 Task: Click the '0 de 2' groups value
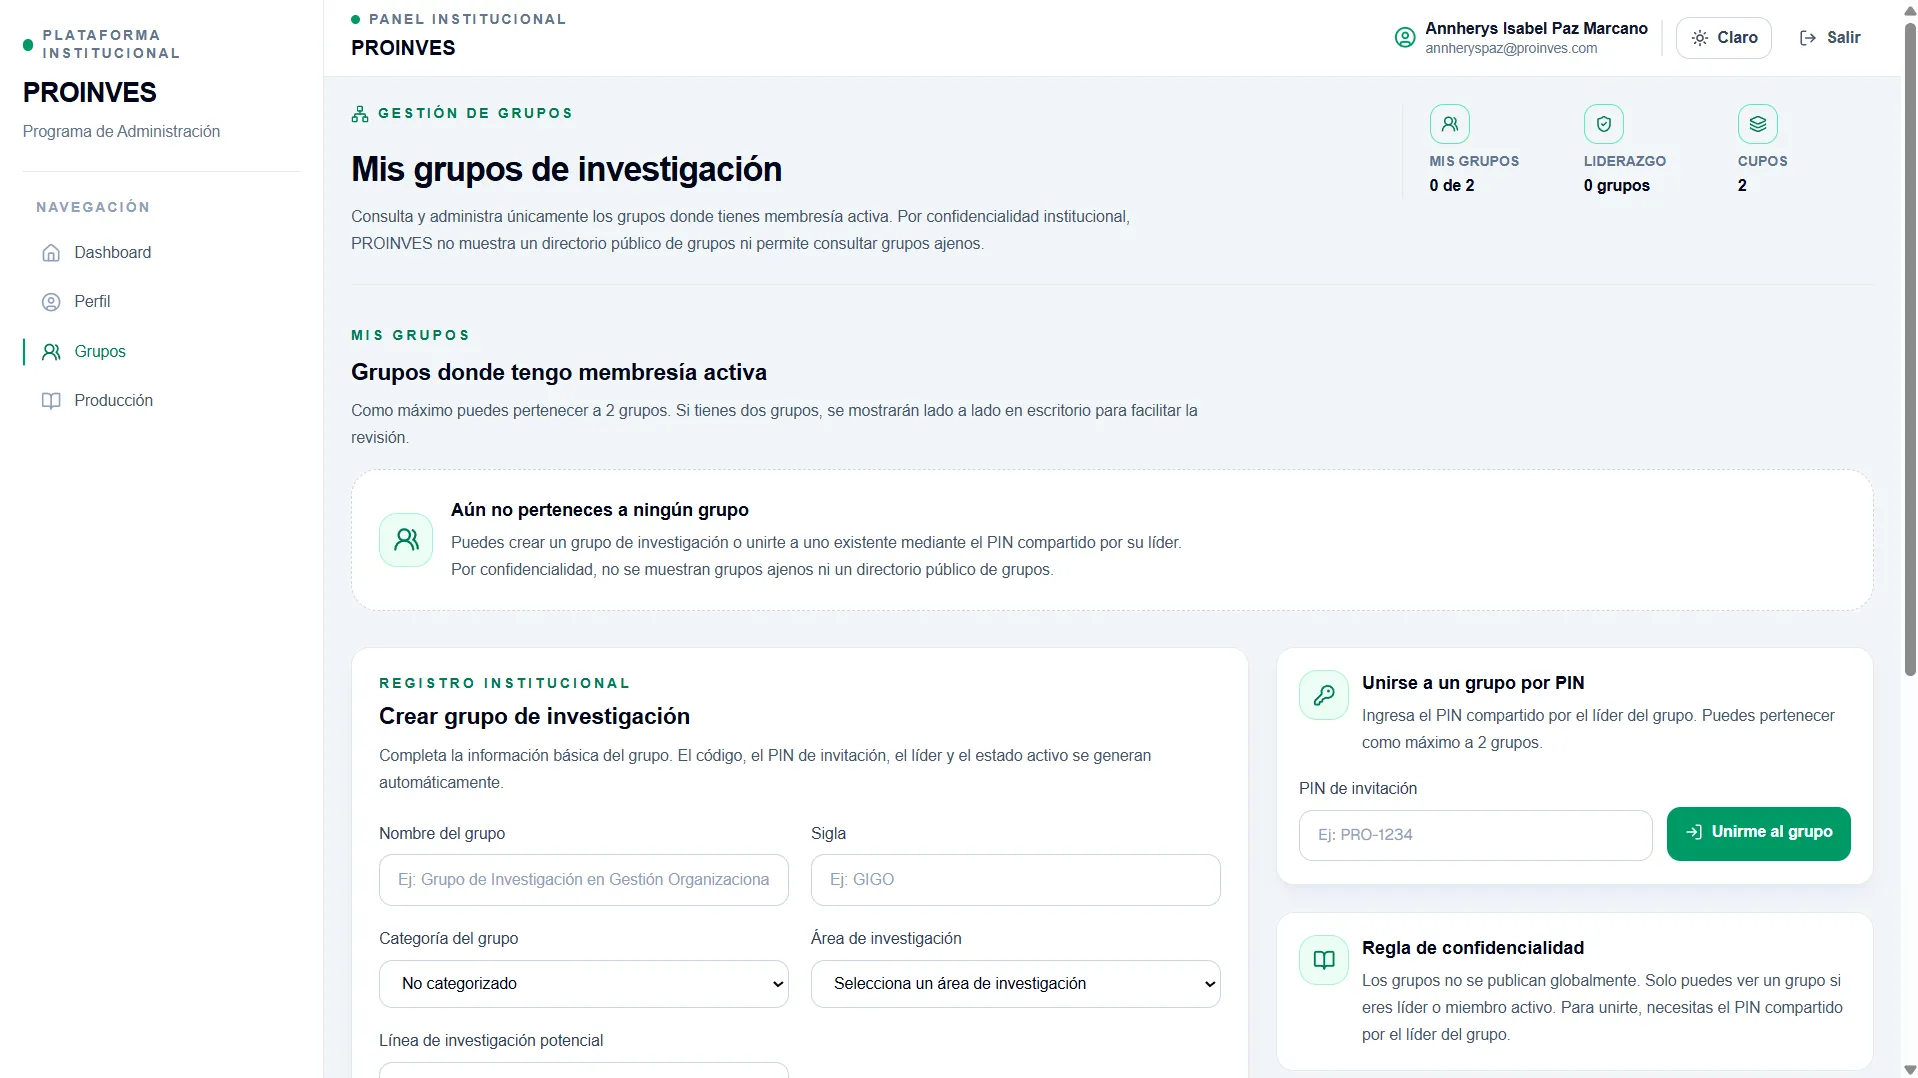pyautogui.click(x=1452, y=186)
